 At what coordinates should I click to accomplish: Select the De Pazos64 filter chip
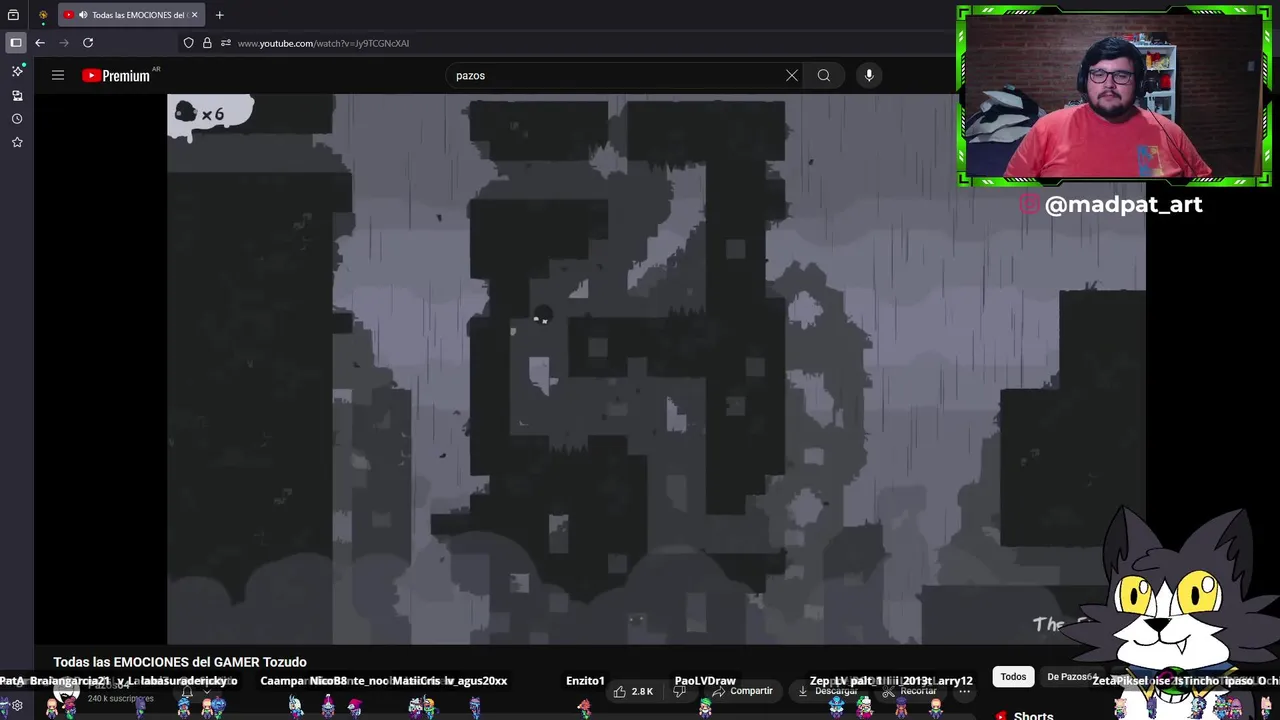coord(1069,677)
